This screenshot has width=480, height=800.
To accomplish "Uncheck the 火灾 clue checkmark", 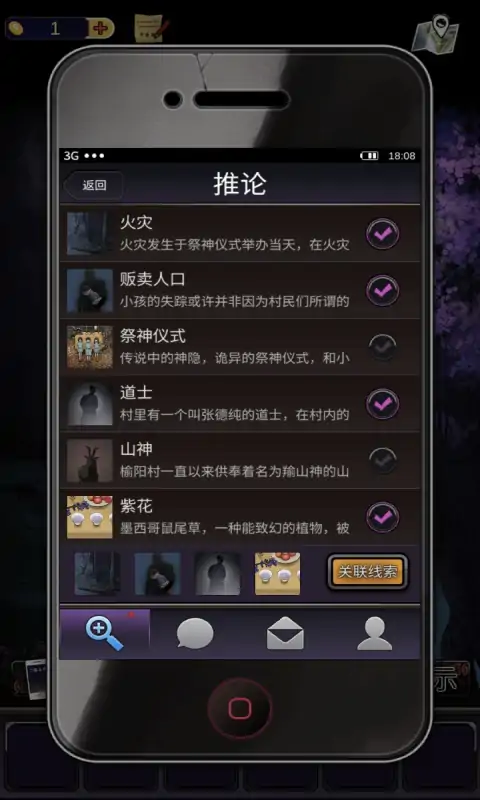I will [x=383, y=234].
